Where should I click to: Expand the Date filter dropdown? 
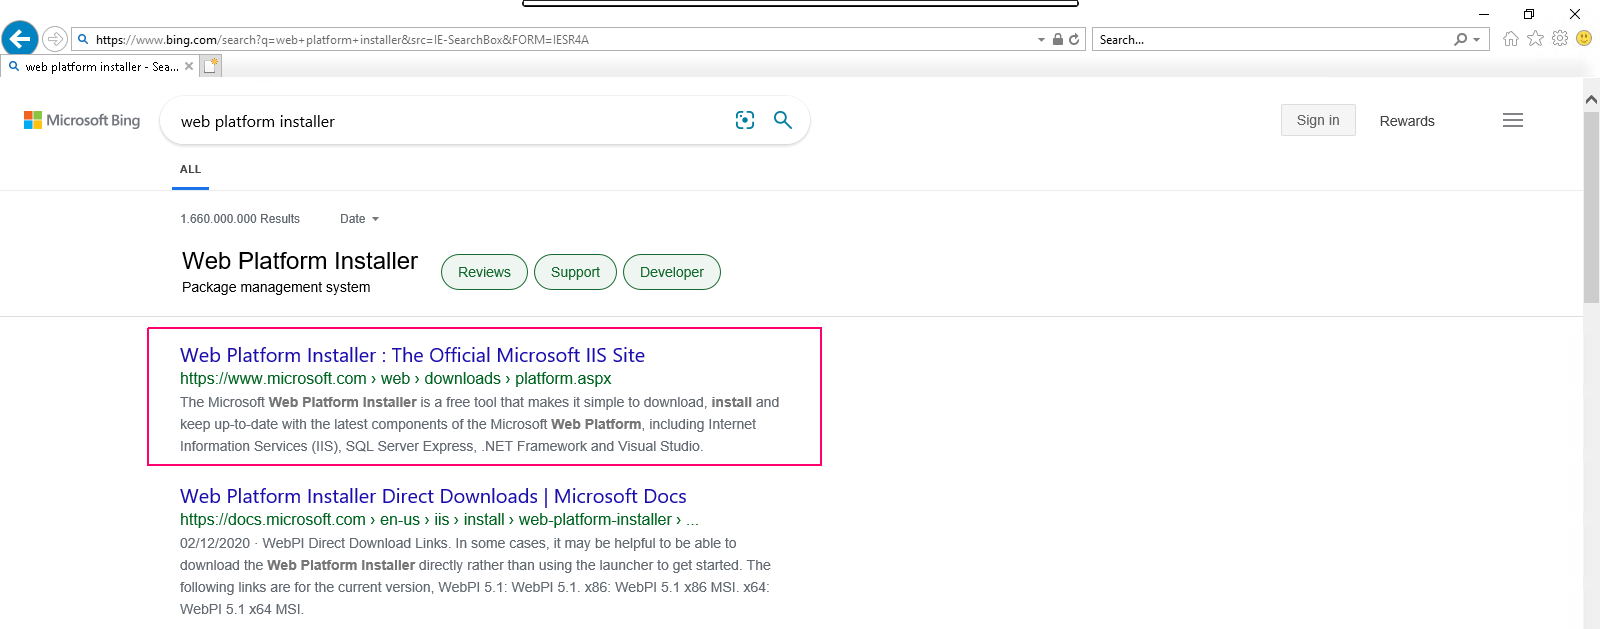click(359, 219)
